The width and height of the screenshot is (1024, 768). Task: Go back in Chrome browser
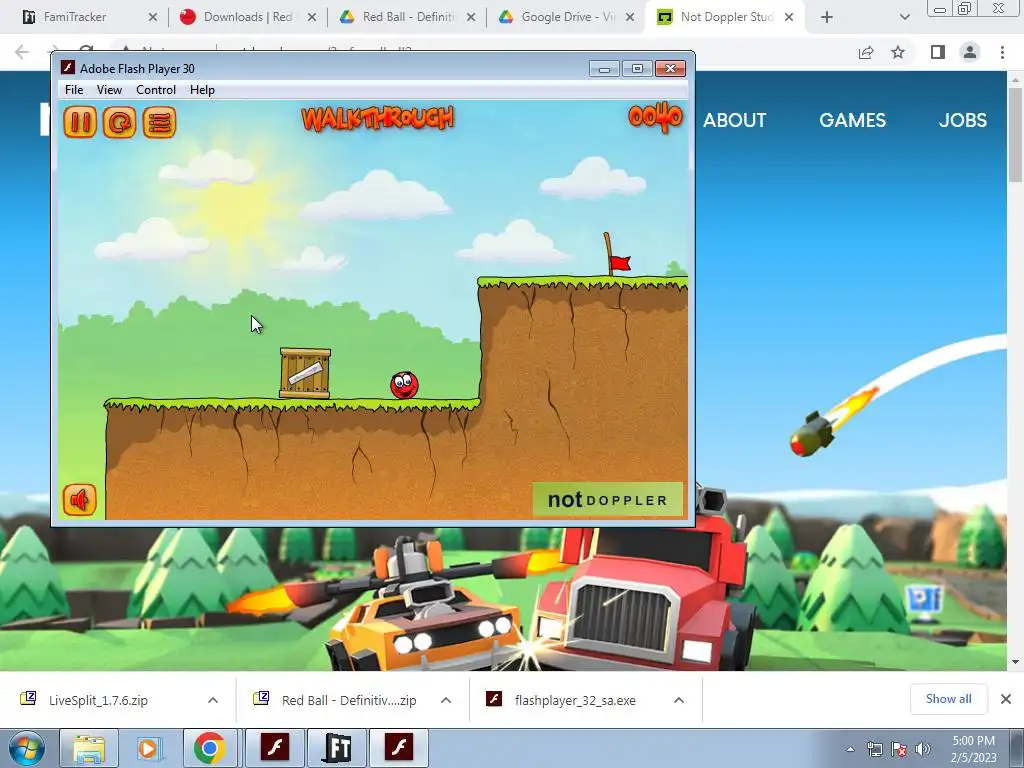[x=22, y=52]
